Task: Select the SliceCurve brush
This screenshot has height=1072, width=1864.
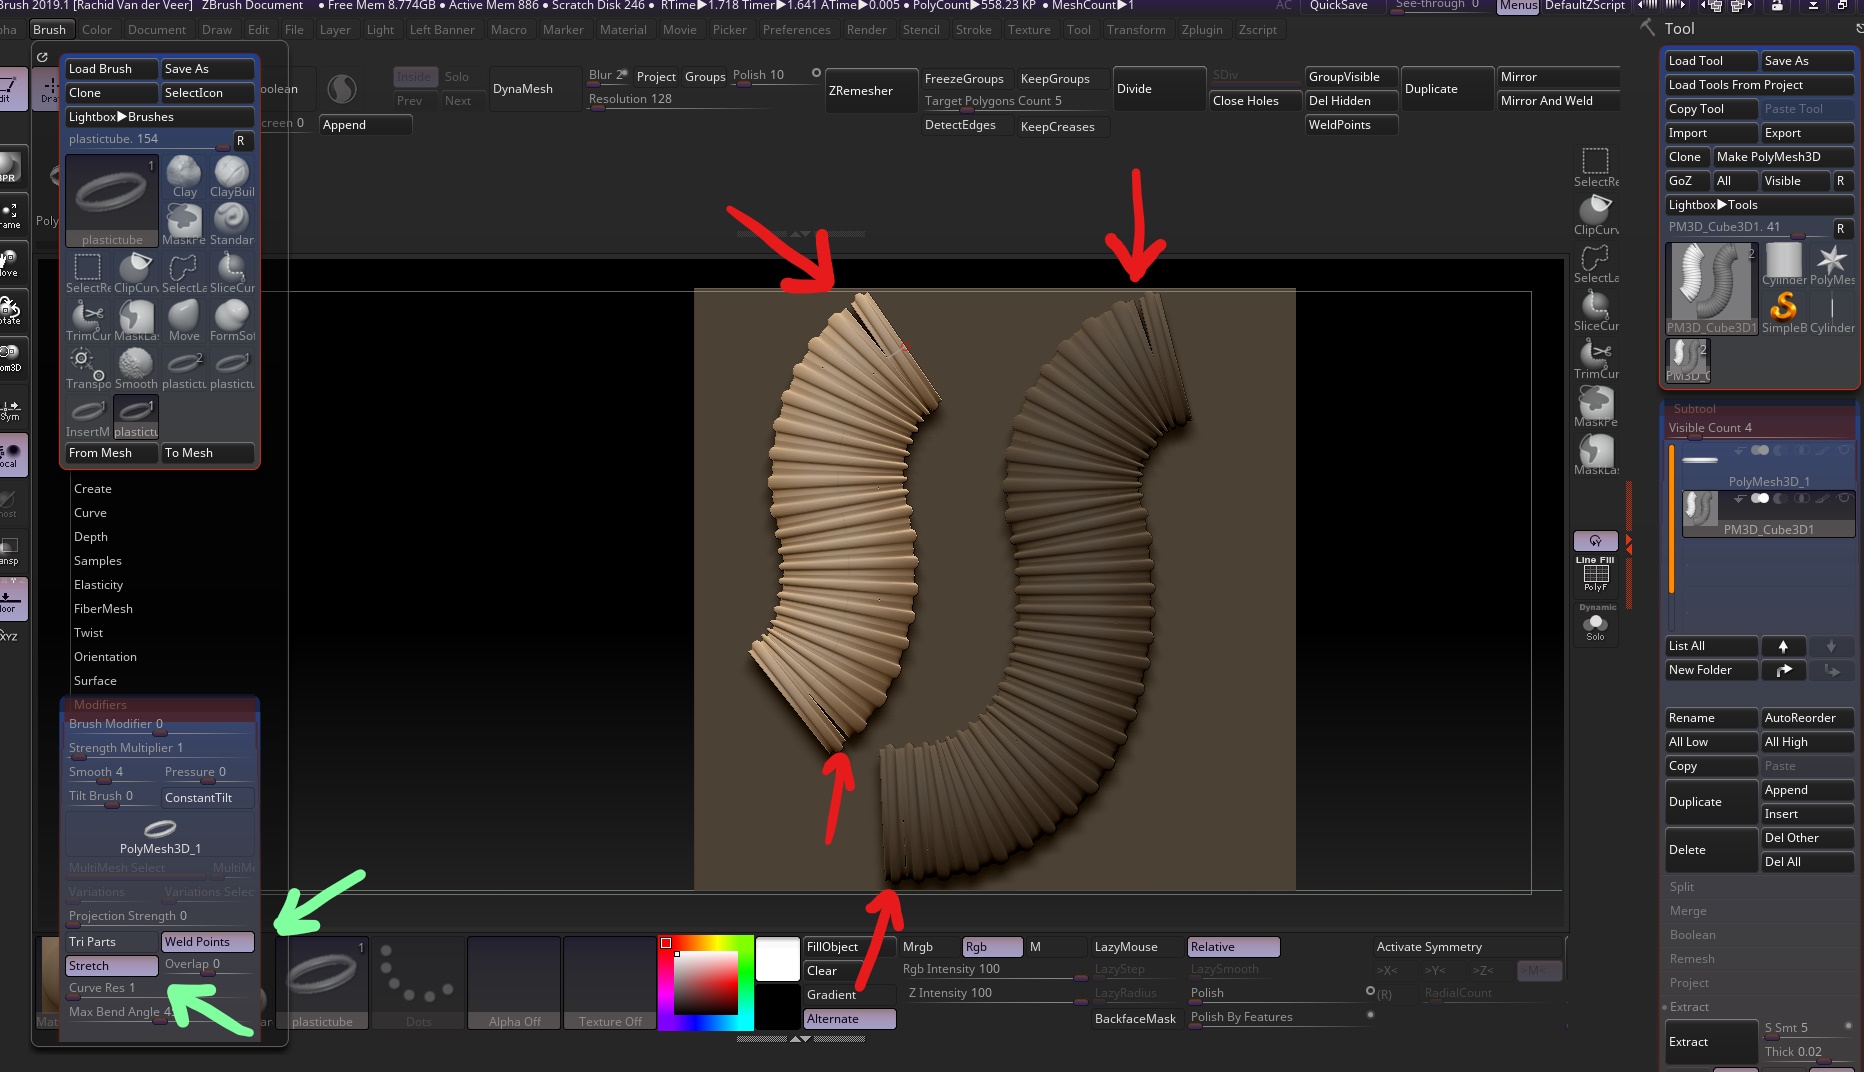Action: click(x=232, y=270)
